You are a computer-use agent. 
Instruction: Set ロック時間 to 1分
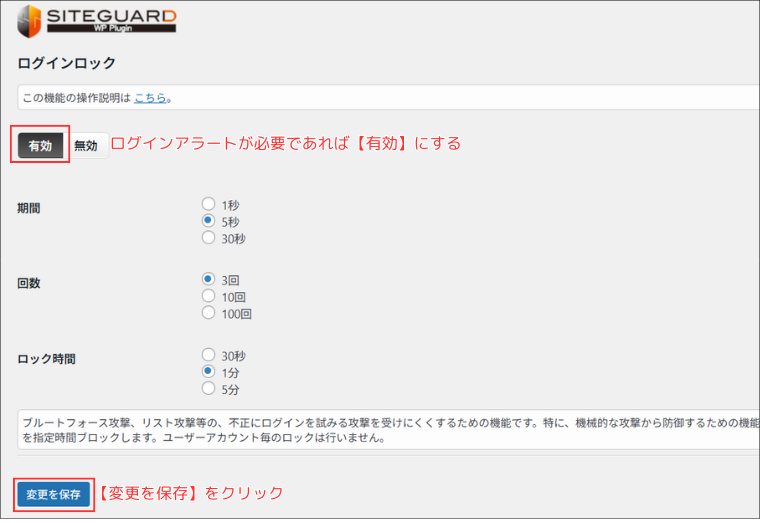[208, 372]
